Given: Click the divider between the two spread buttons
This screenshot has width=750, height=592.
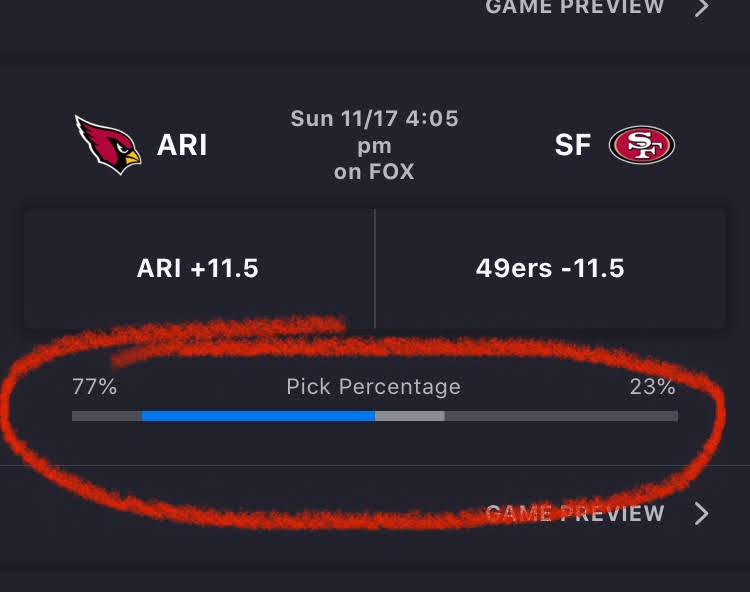Looking at the screenshot, I should pos(375,268).
